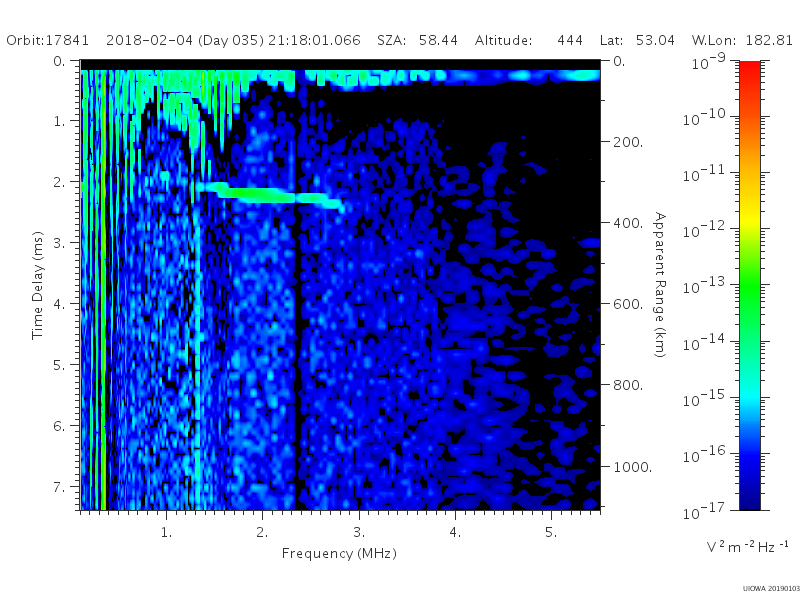Click the 400. apparent range tick label
Image resolution: width=800 pixels, height=600 pixels.
(x=628, y=223)
